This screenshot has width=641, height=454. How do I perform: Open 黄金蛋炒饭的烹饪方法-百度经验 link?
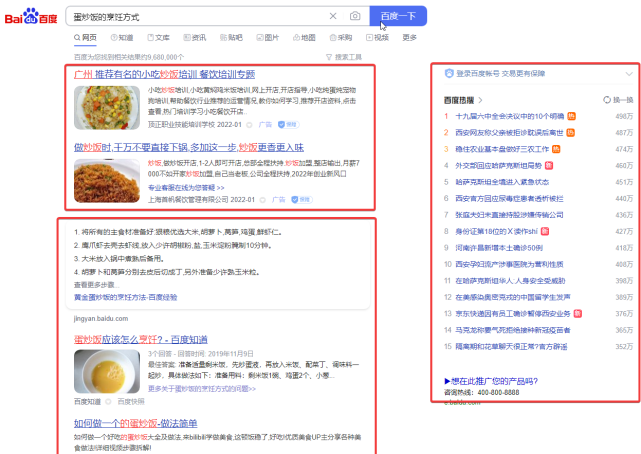(126, 297)
